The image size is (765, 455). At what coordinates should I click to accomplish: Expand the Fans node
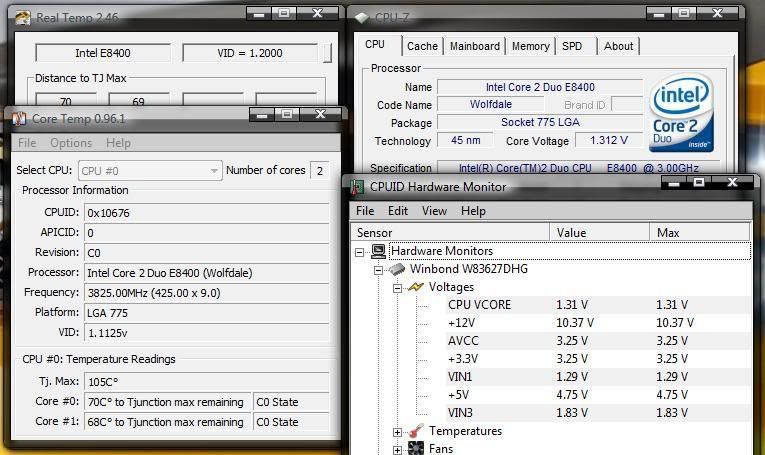pyautogui.click(x=397, y=450)
